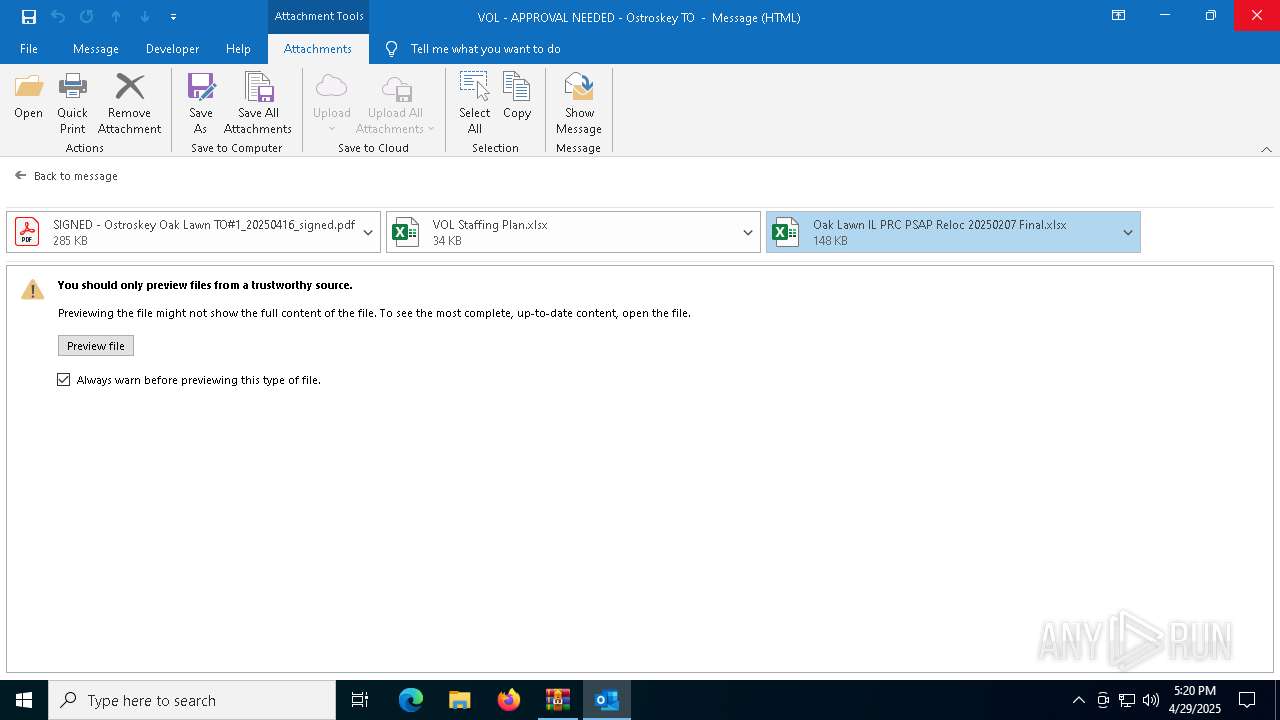1280x720 pixels.
Task: Click the volume speaker tray icon
Action: tap(1151, 700)
